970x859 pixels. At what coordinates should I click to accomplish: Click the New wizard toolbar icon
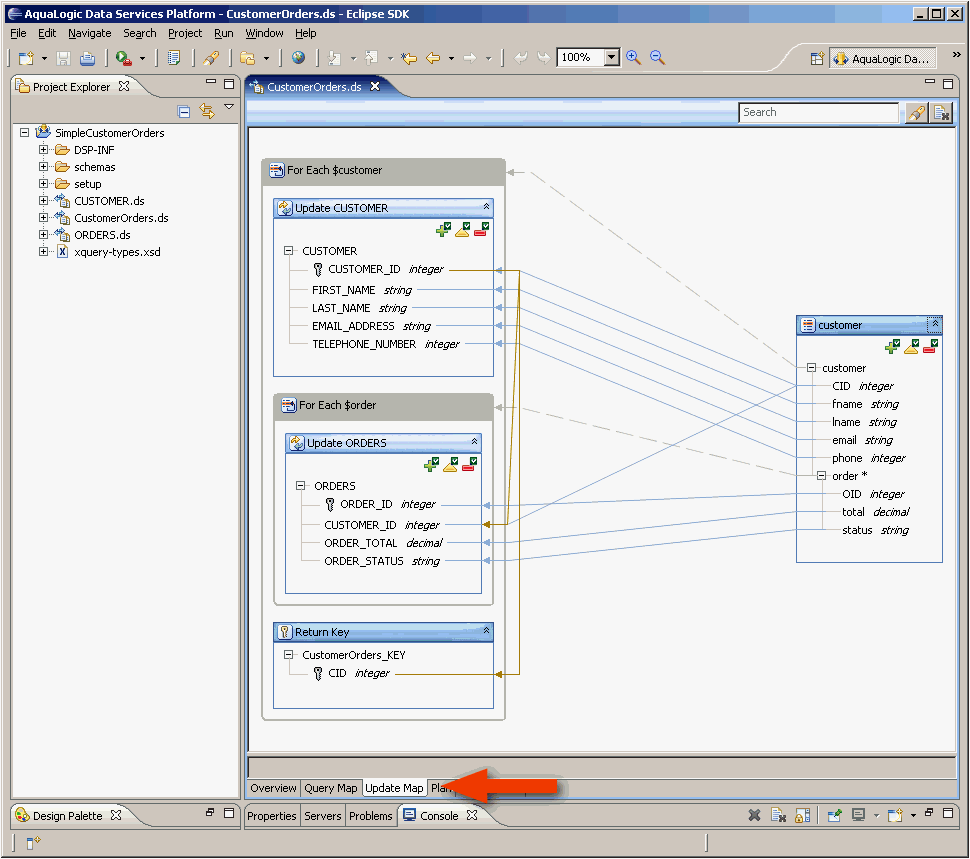(26, 58)
